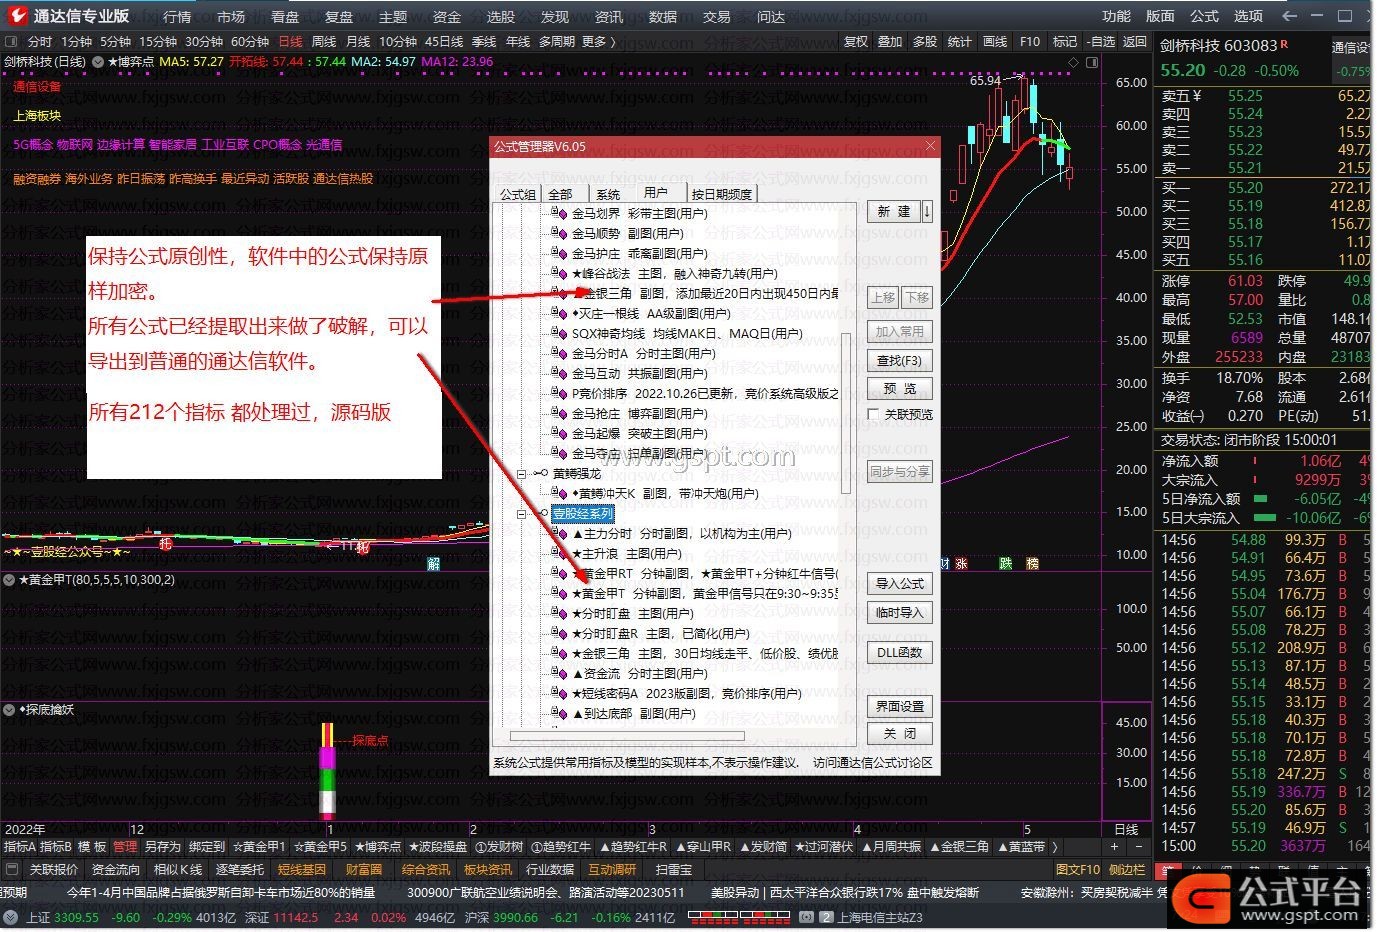Toggle the 探底擒妖 indicator panel settings icon
The height and width of the screenshot is (932, 1377).
(x=9, y=709)
